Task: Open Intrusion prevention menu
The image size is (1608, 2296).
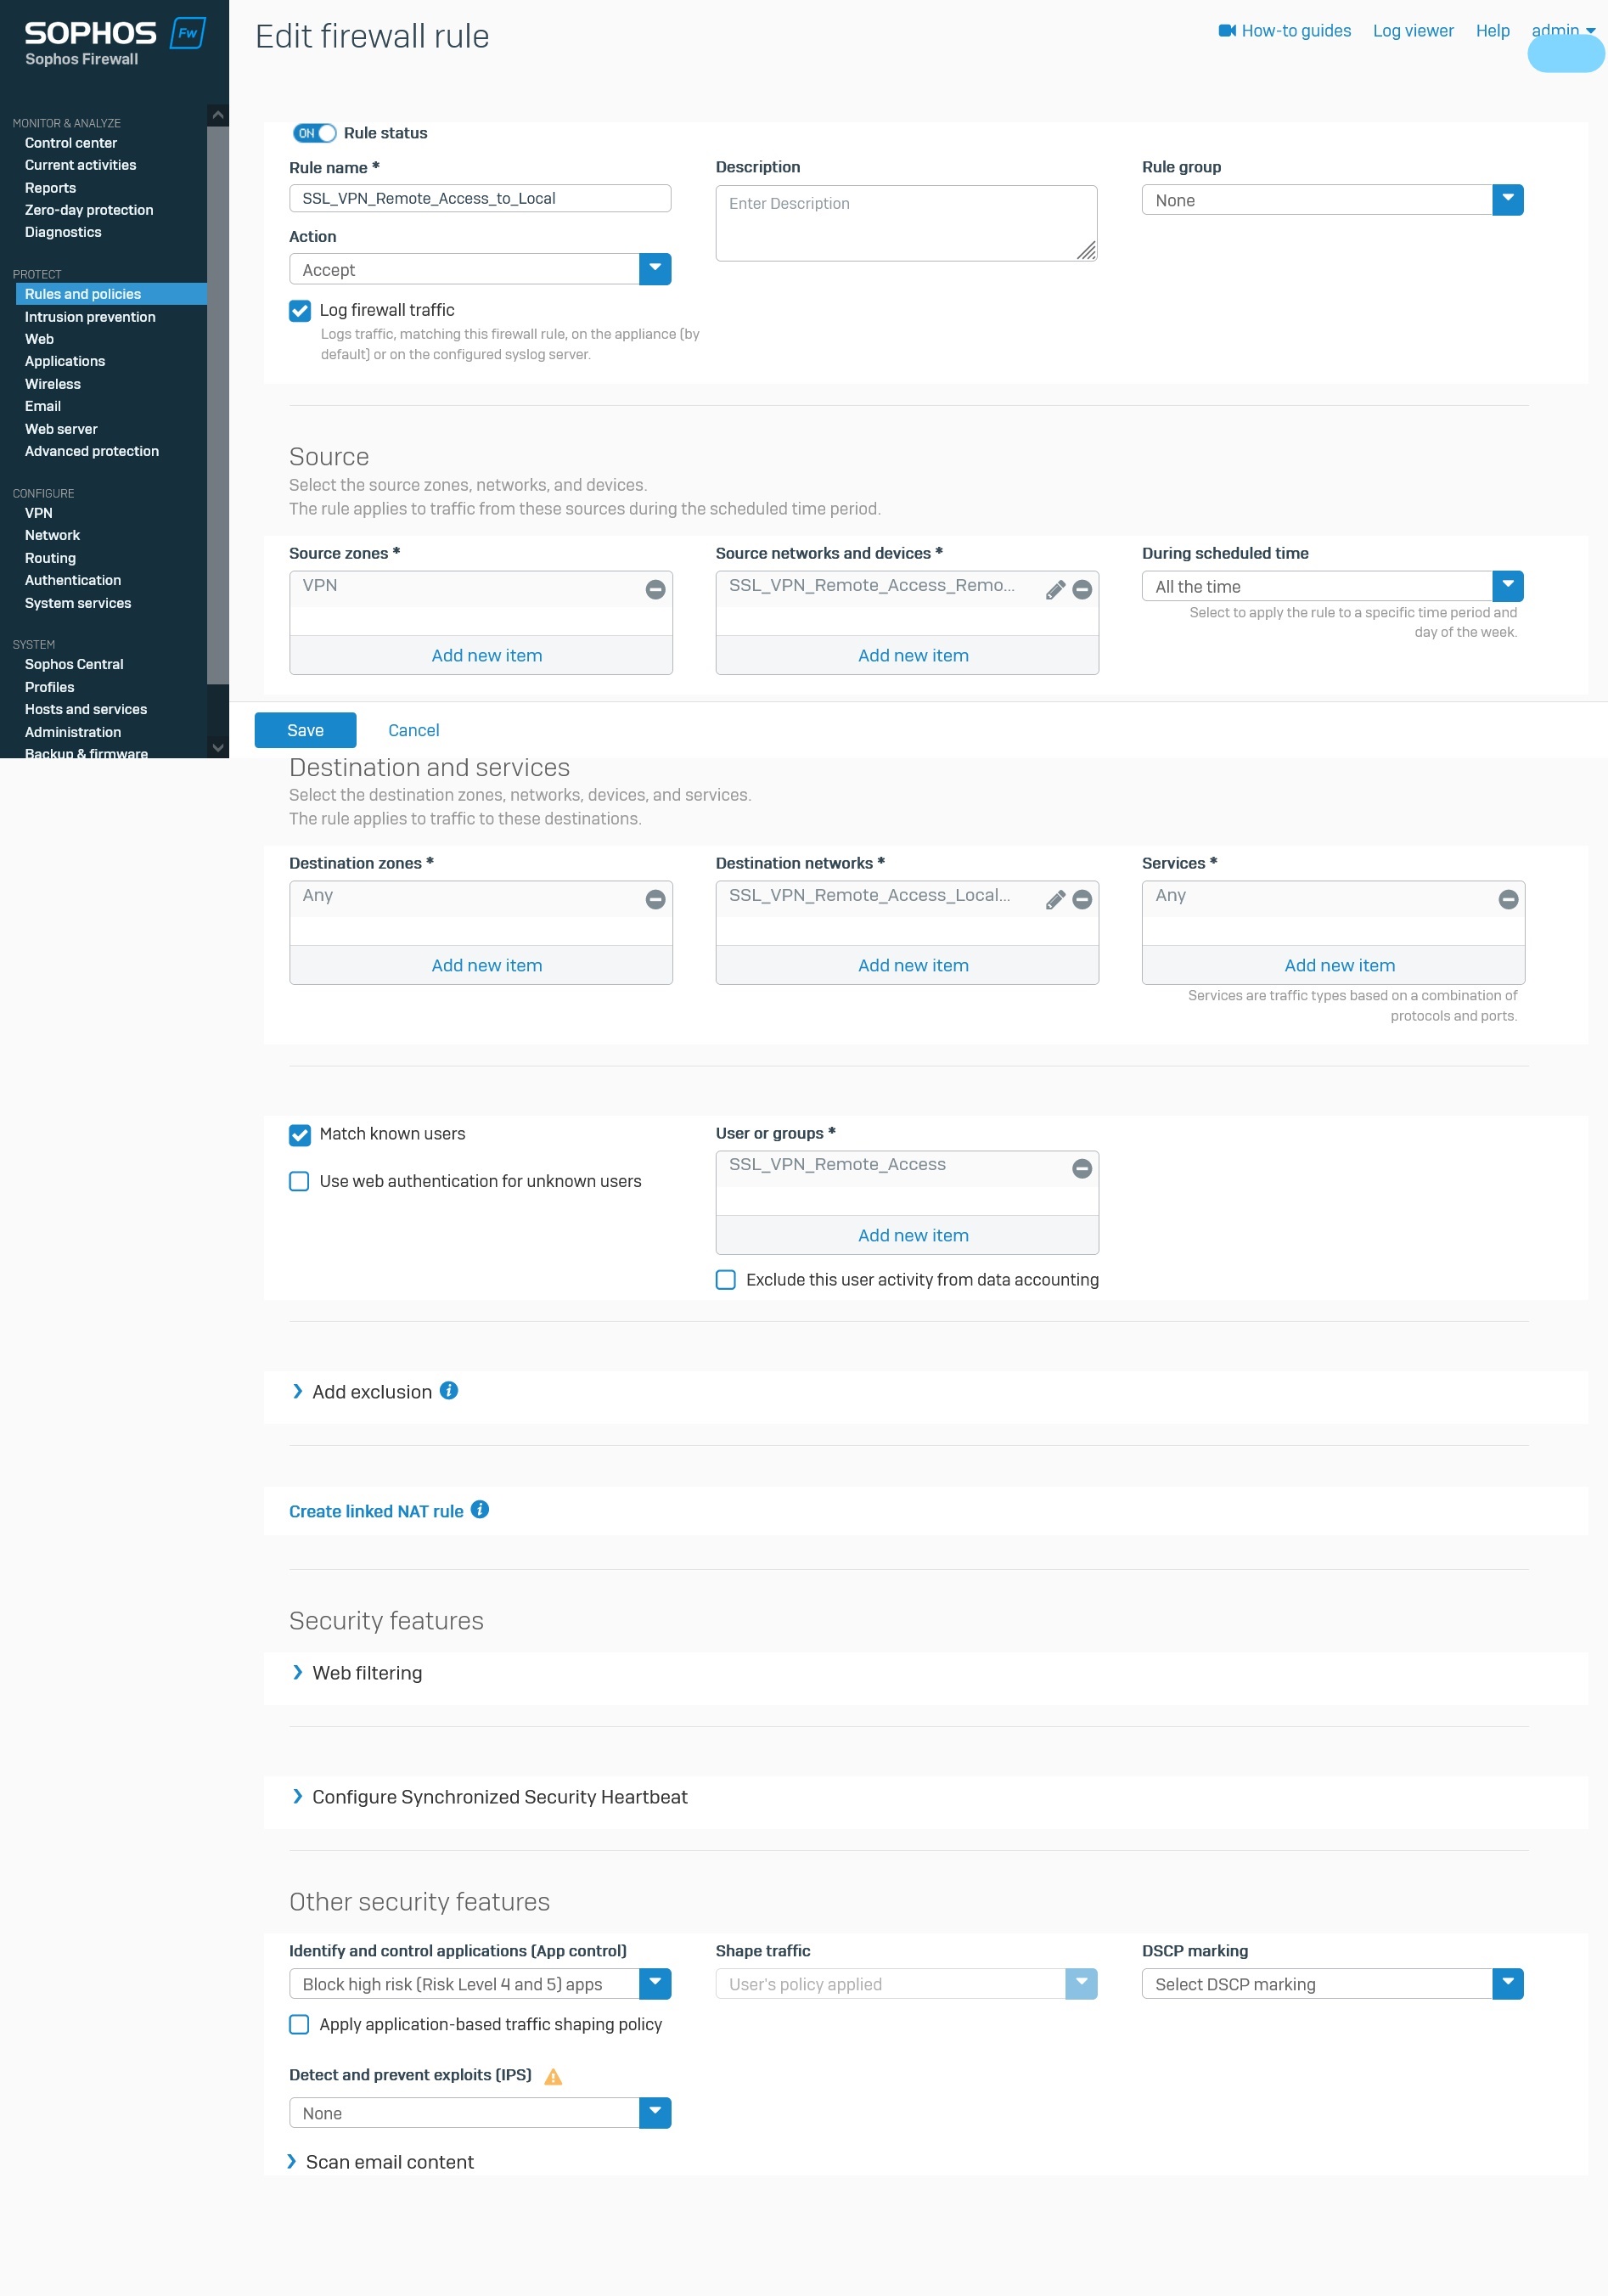Action: 90,317
